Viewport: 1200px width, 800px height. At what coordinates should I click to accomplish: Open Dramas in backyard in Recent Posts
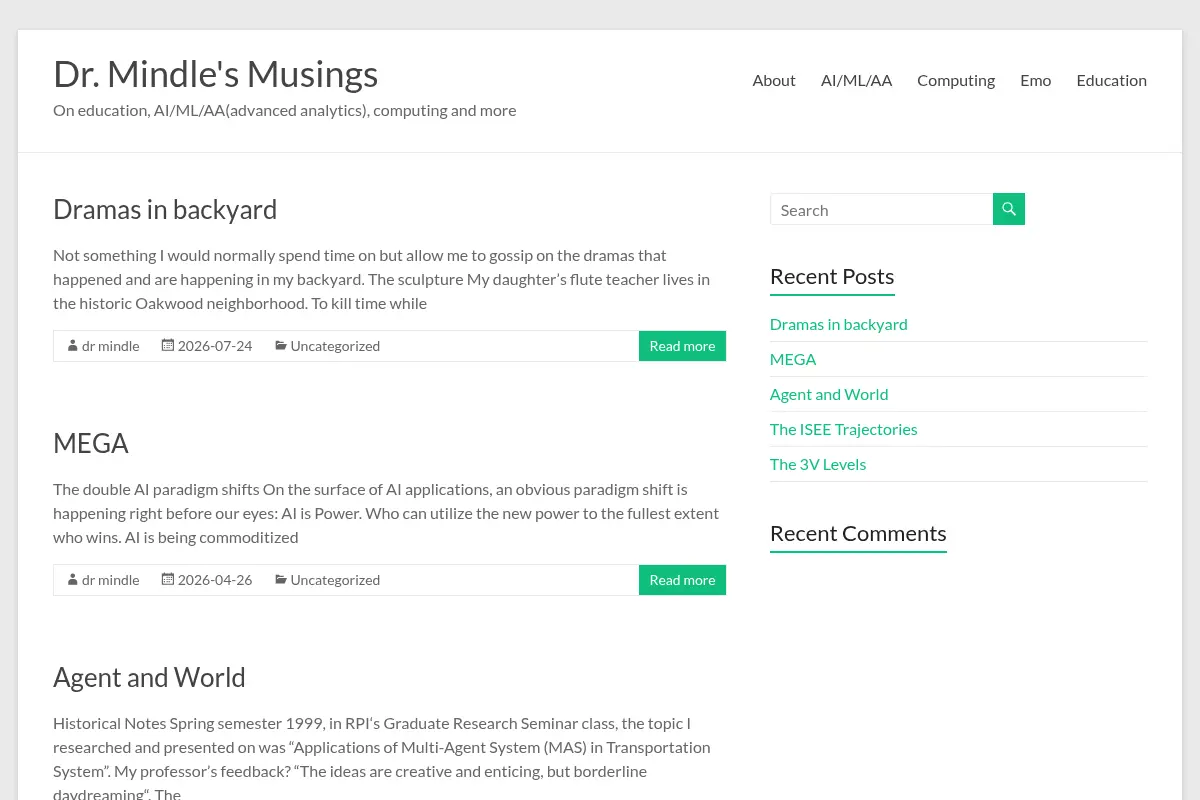coord(839,324)
